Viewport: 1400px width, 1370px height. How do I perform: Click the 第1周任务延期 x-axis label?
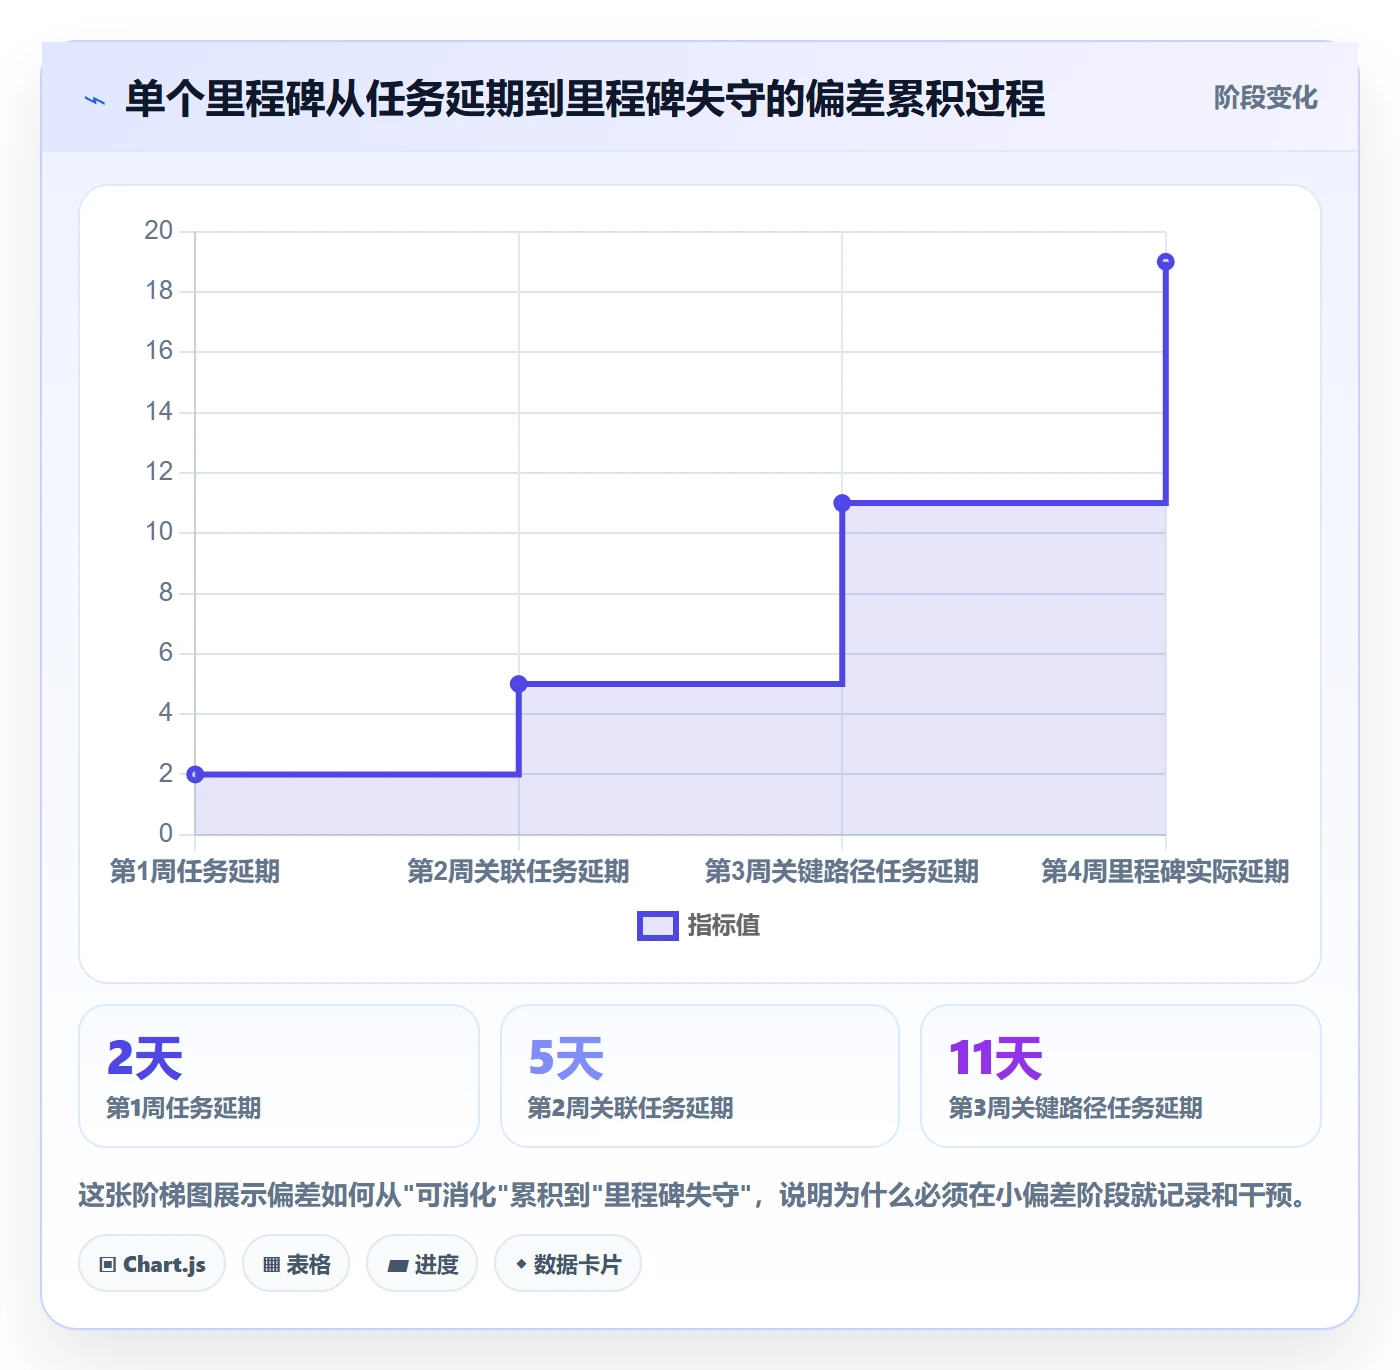(x=195, y=871)
